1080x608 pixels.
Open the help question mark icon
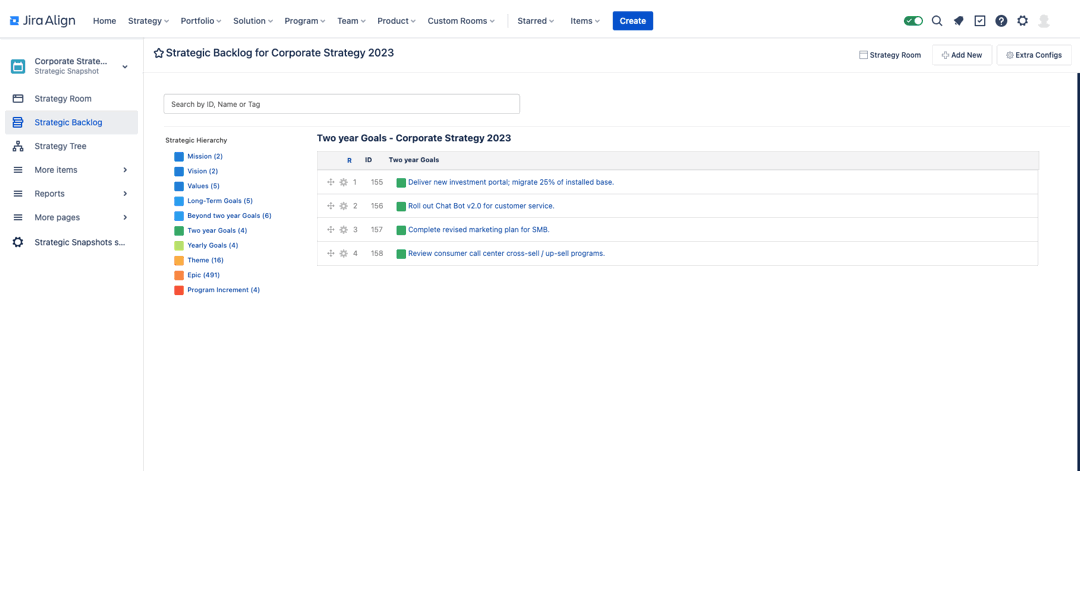[1001, 20]
